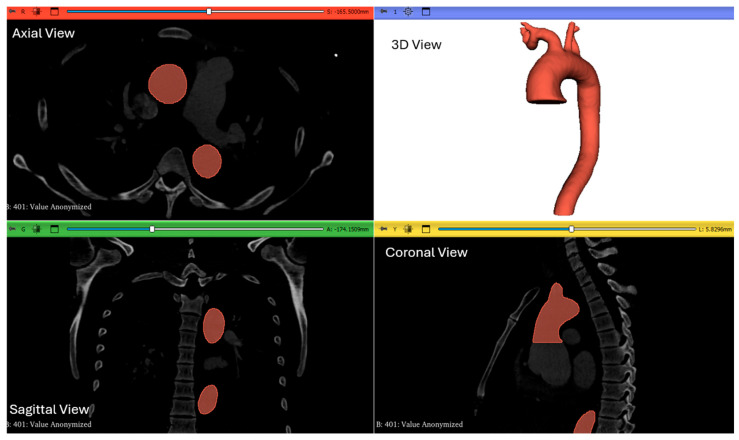Click the descending aorta segment in axial view
739x440 pixels.
point(207,161)
